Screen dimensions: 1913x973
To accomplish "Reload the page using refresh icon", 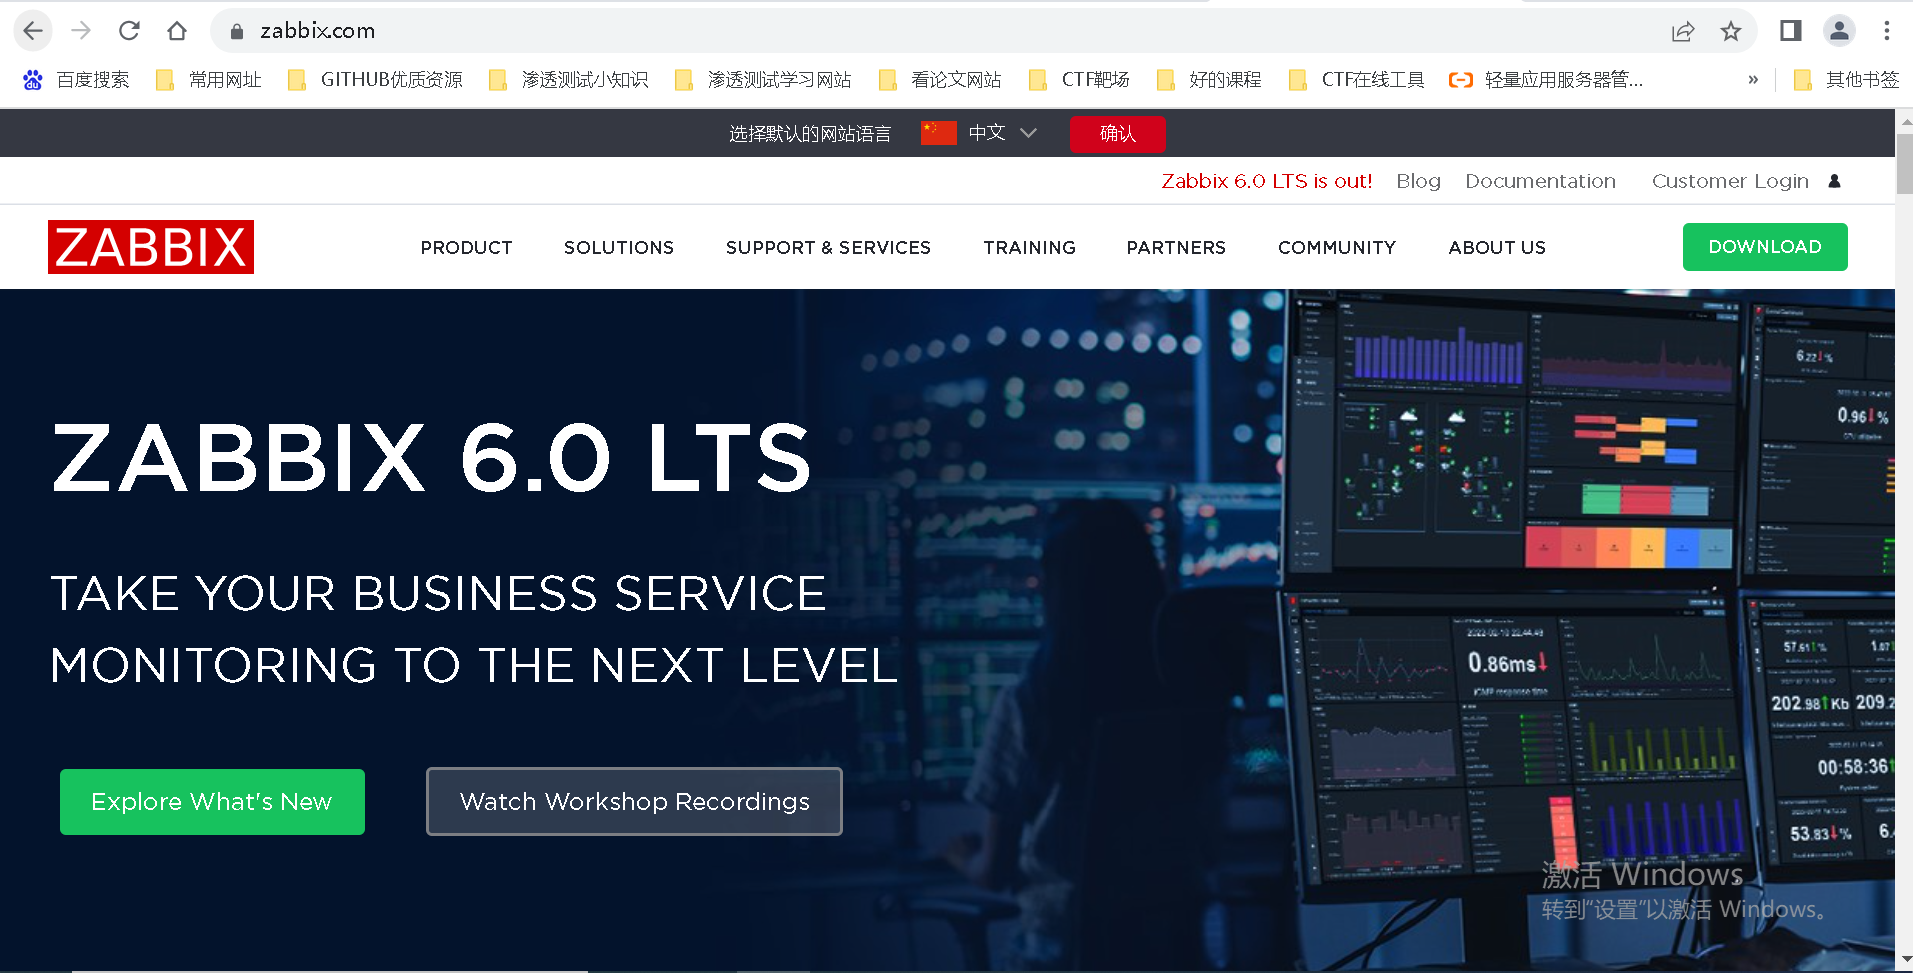I will [x=128, y=30].
